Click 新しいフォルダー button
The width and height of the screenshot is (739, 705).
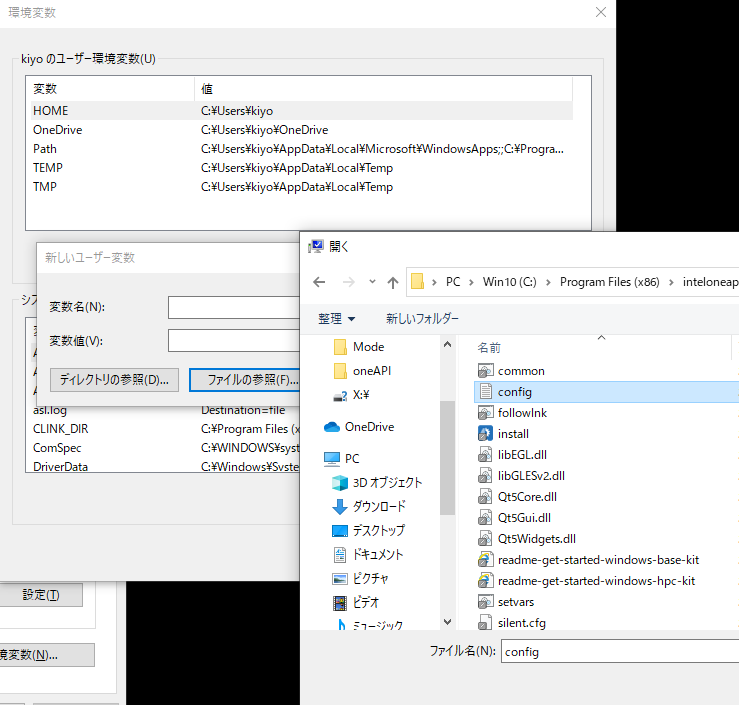[422, 319]
